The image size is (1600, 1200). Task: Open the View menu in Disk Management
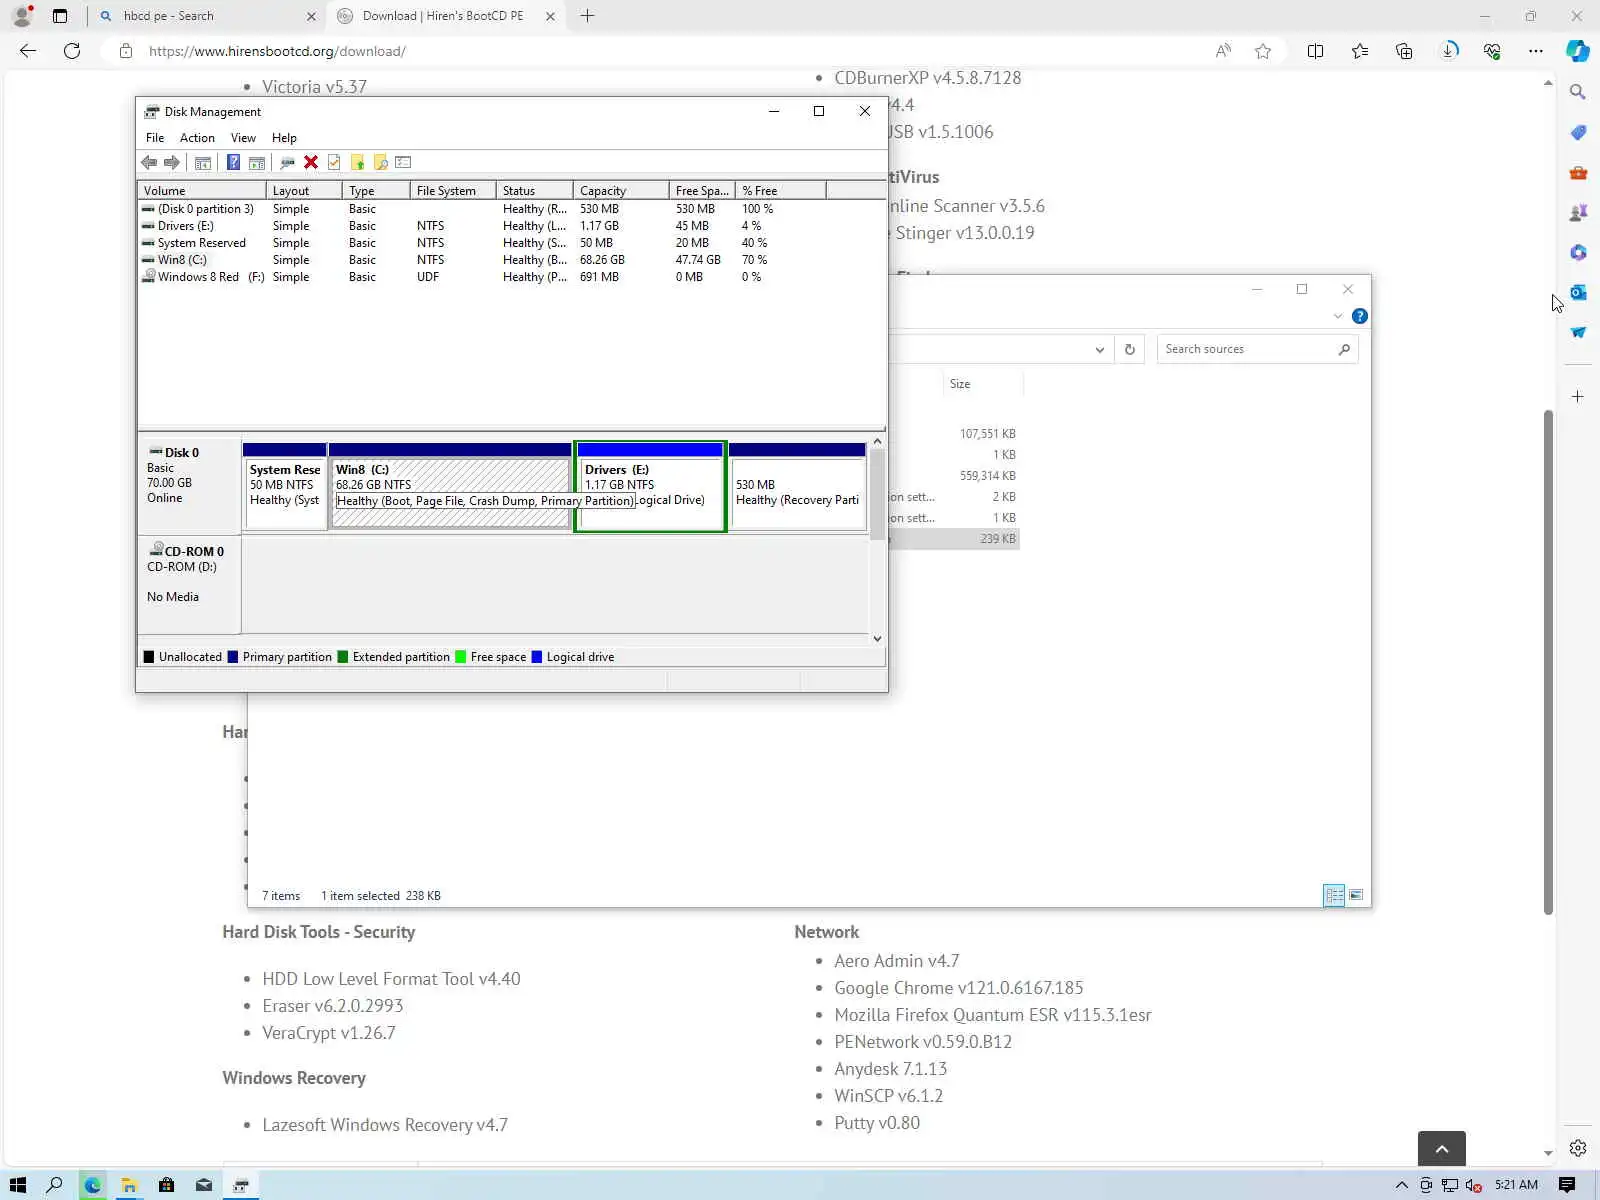click(x=243, y=138)
